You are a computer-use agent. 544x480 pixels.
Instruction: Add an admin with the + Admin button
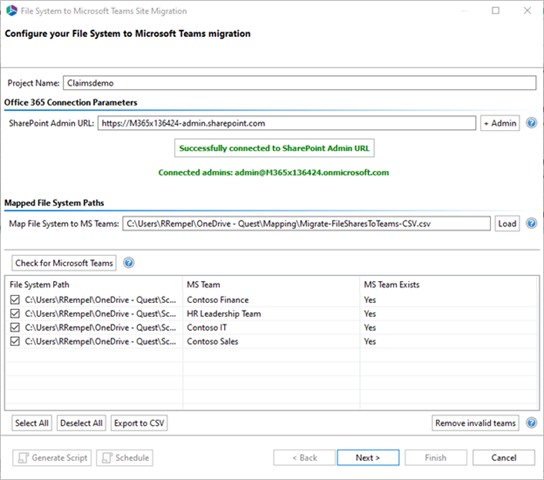coord(500,123)
